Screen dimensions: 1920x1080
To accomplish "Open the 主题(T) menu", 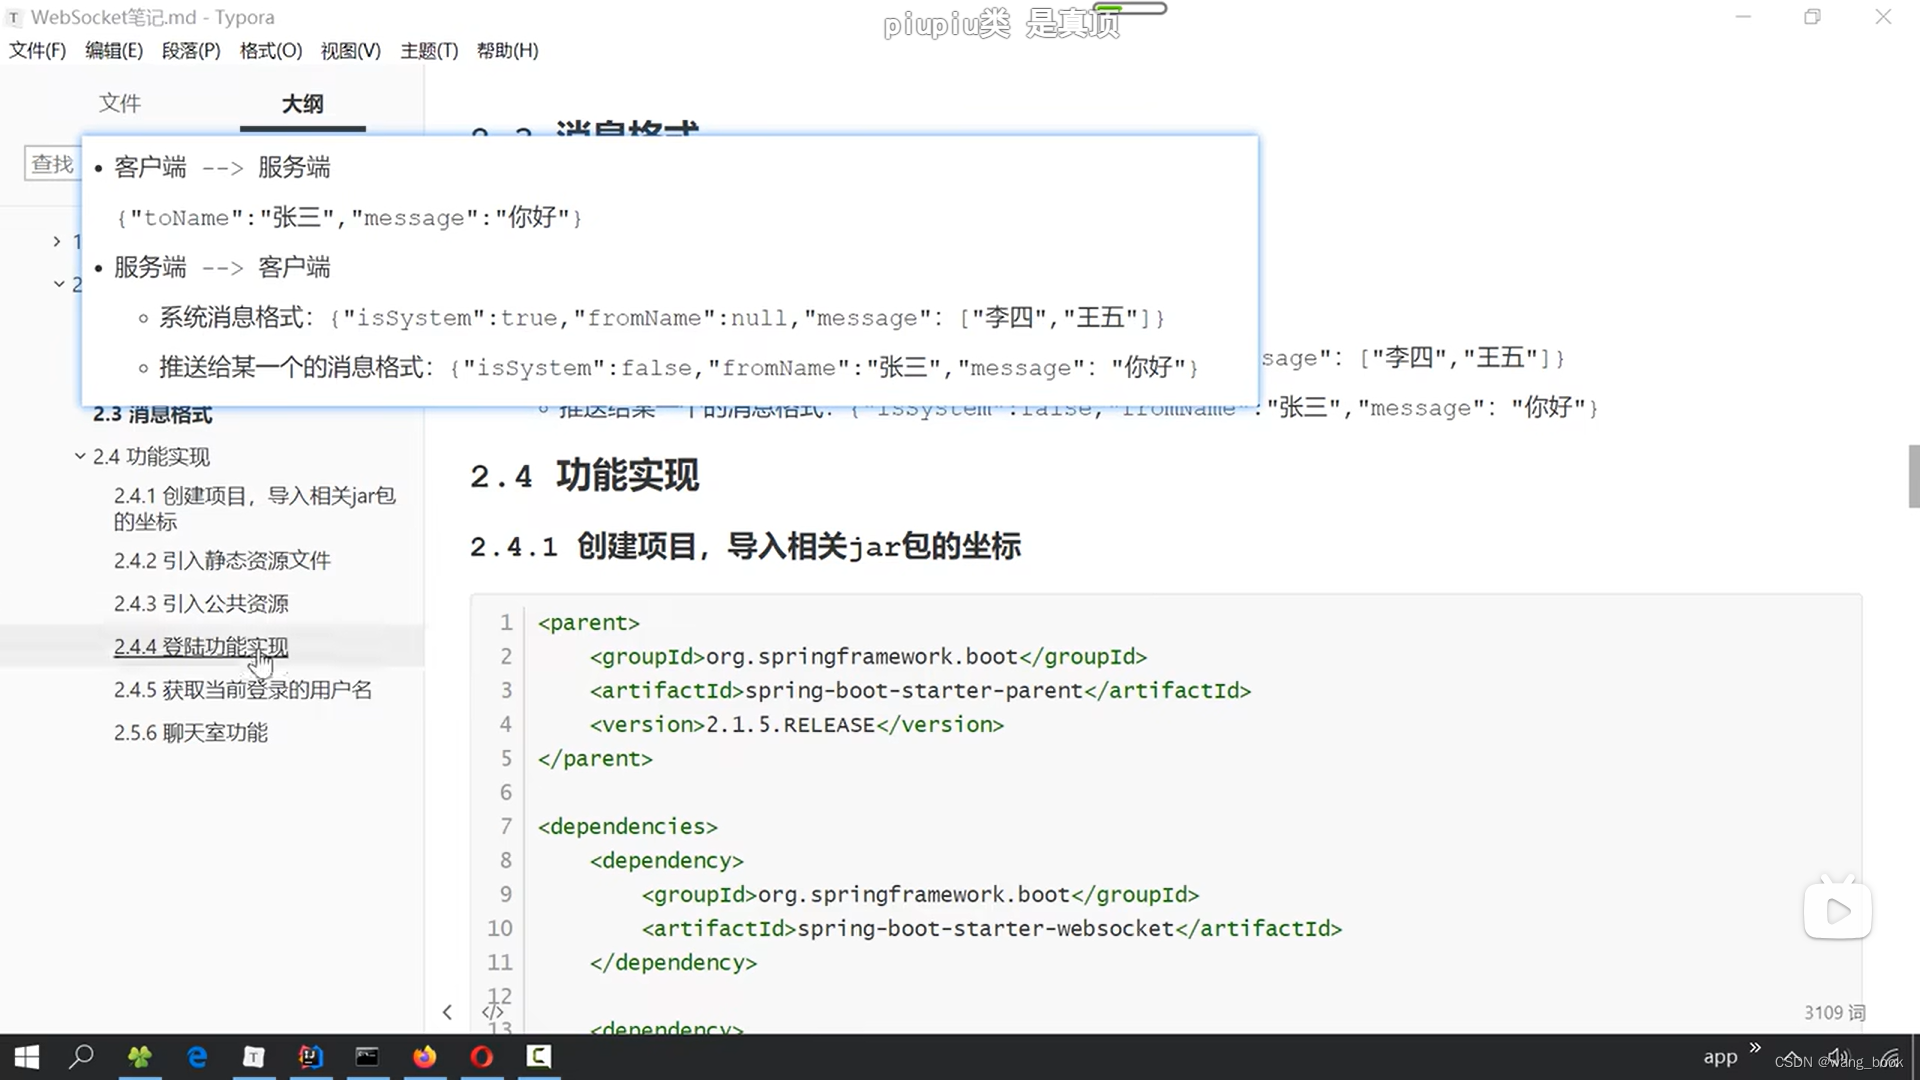I will pos(429,50).
